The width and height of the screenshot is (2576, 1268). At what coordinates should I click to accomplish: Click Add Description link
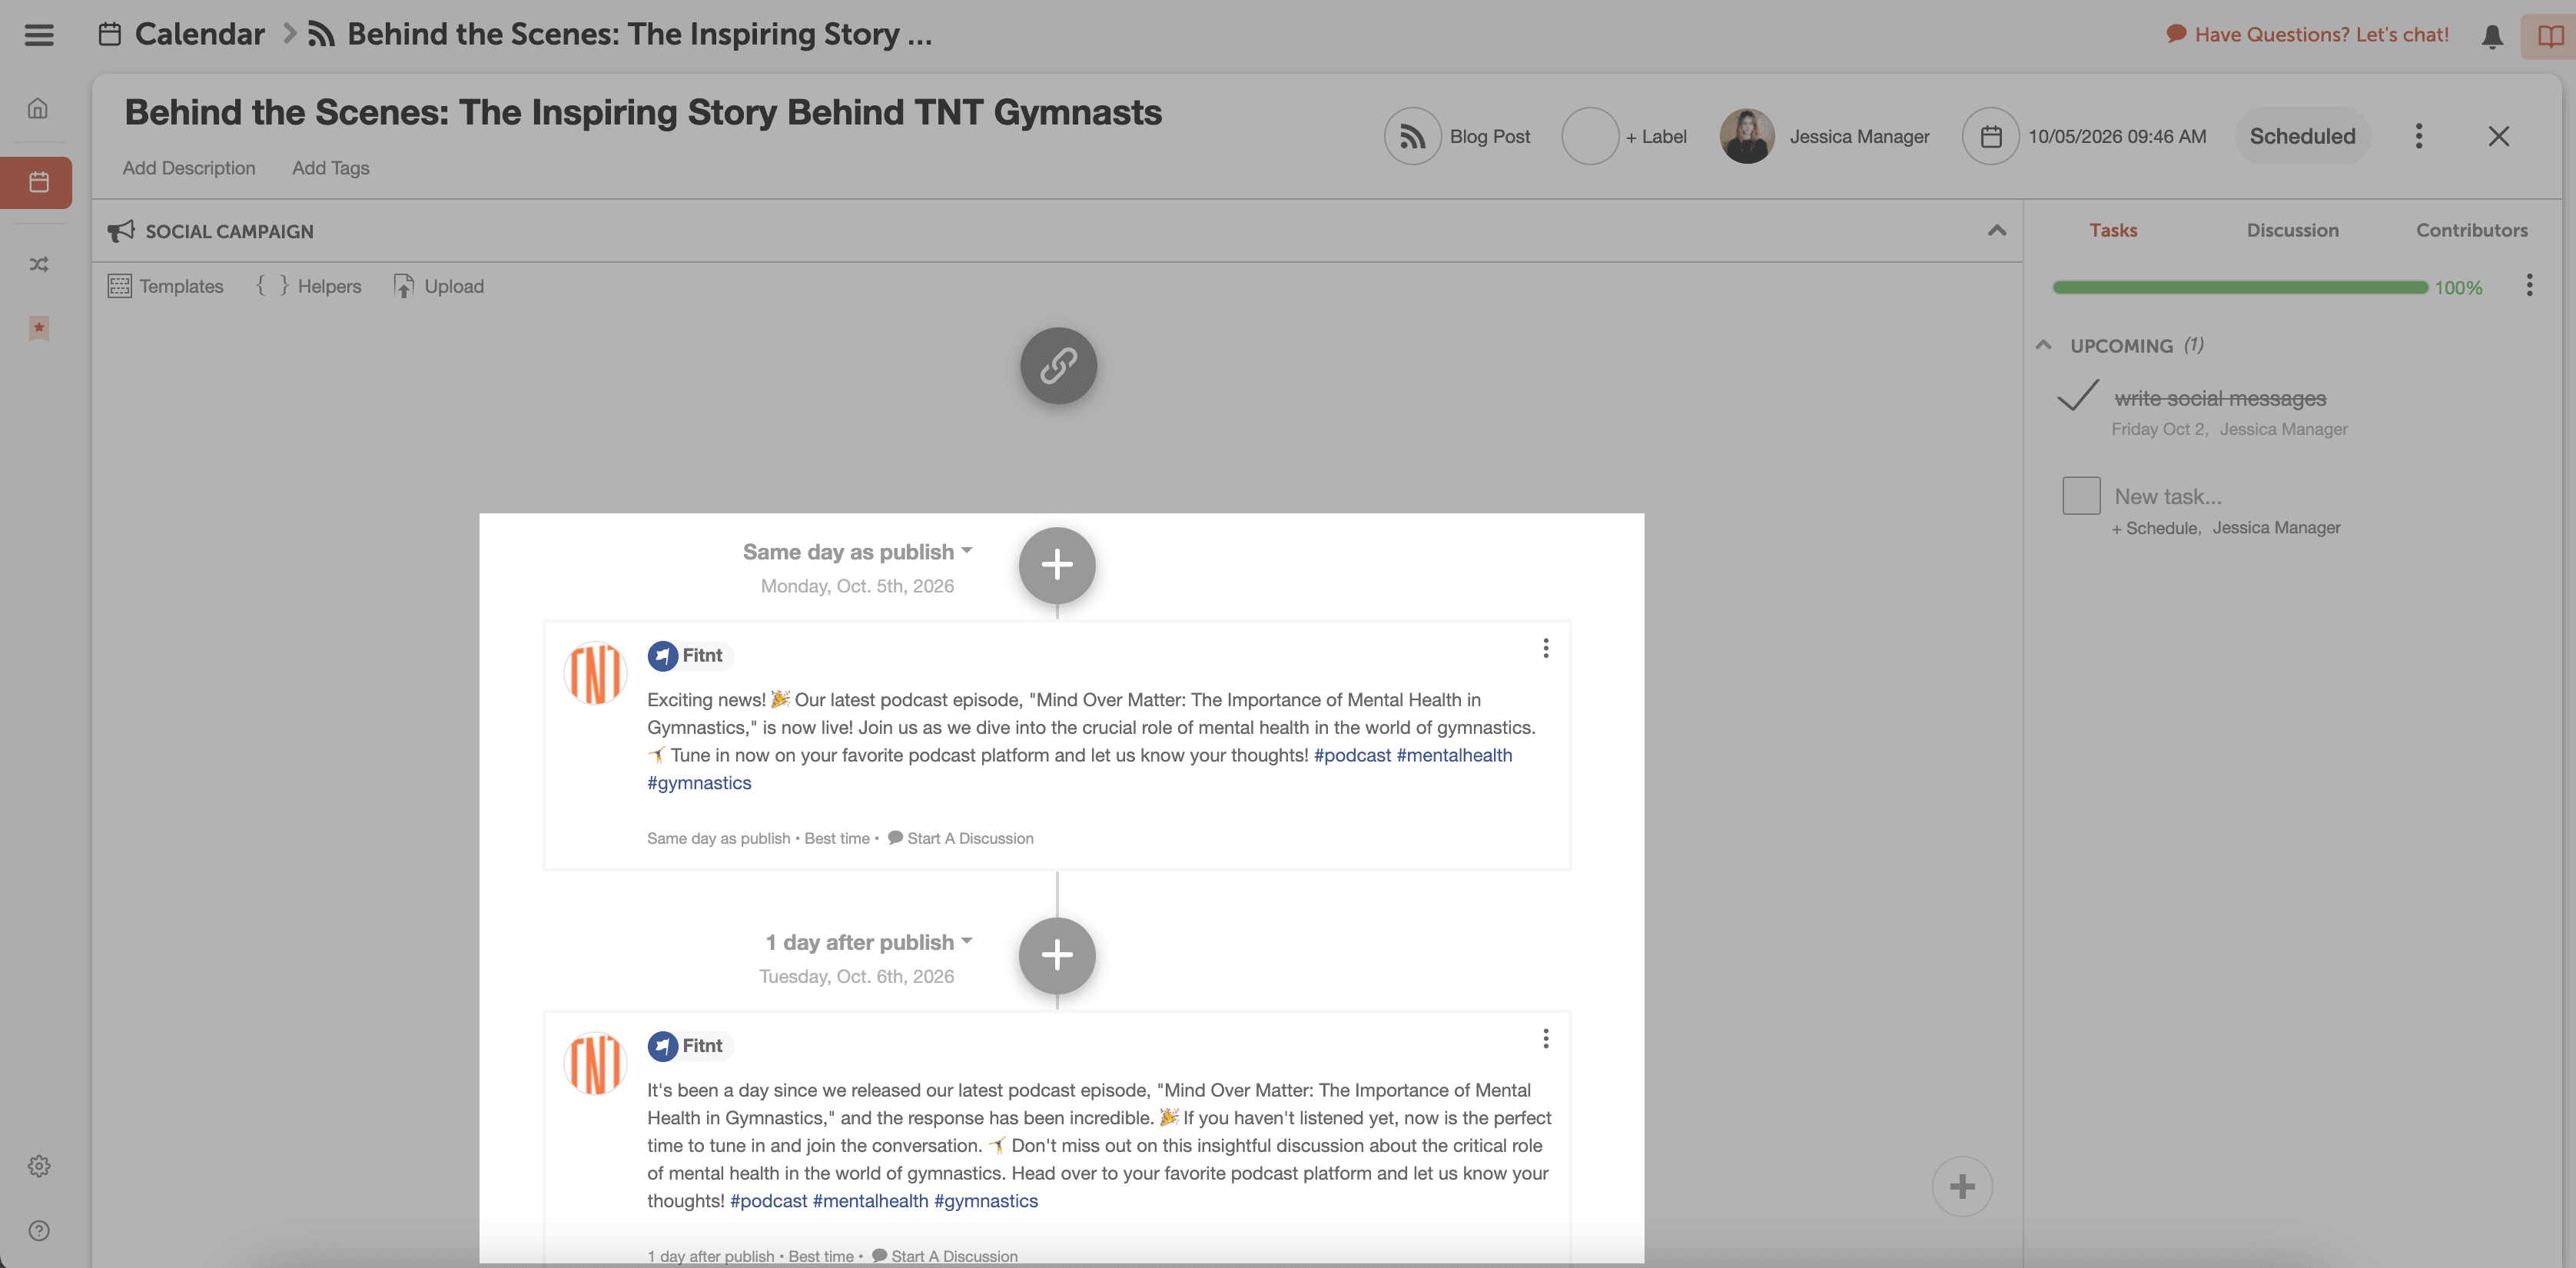[189, 168]
